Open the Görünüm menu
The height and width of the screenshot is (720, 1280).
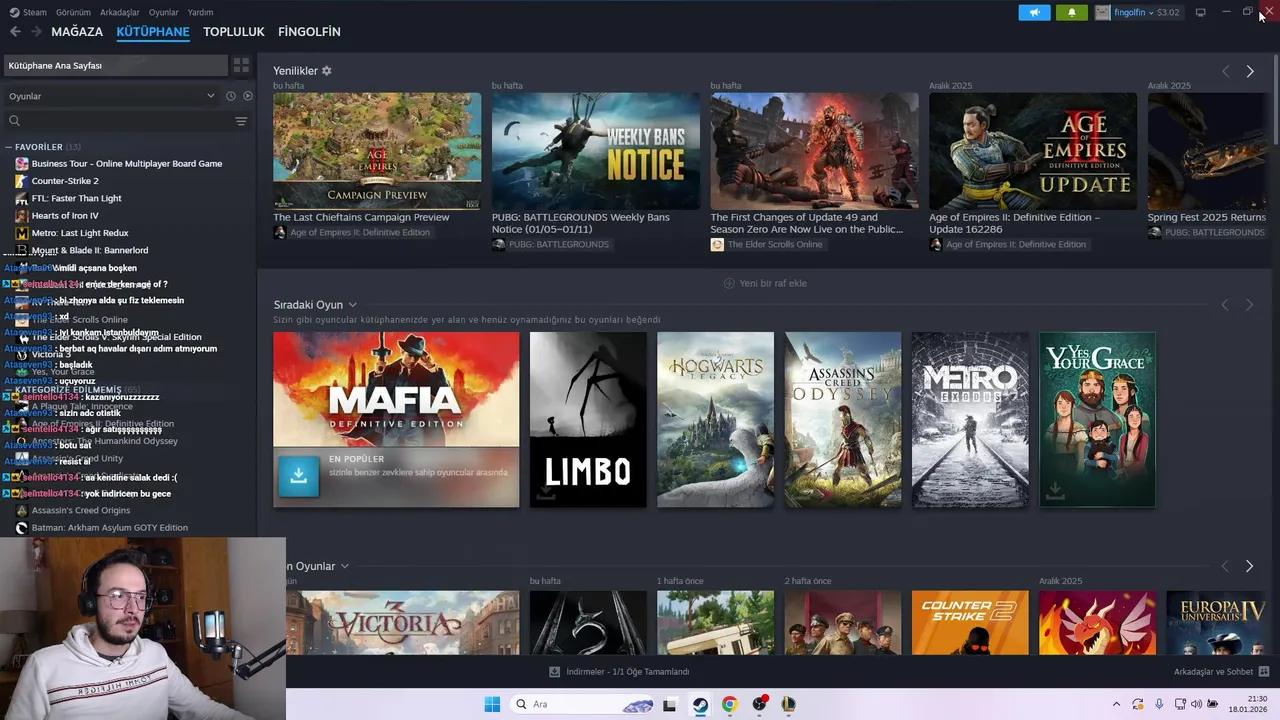(x=73, y=12)
